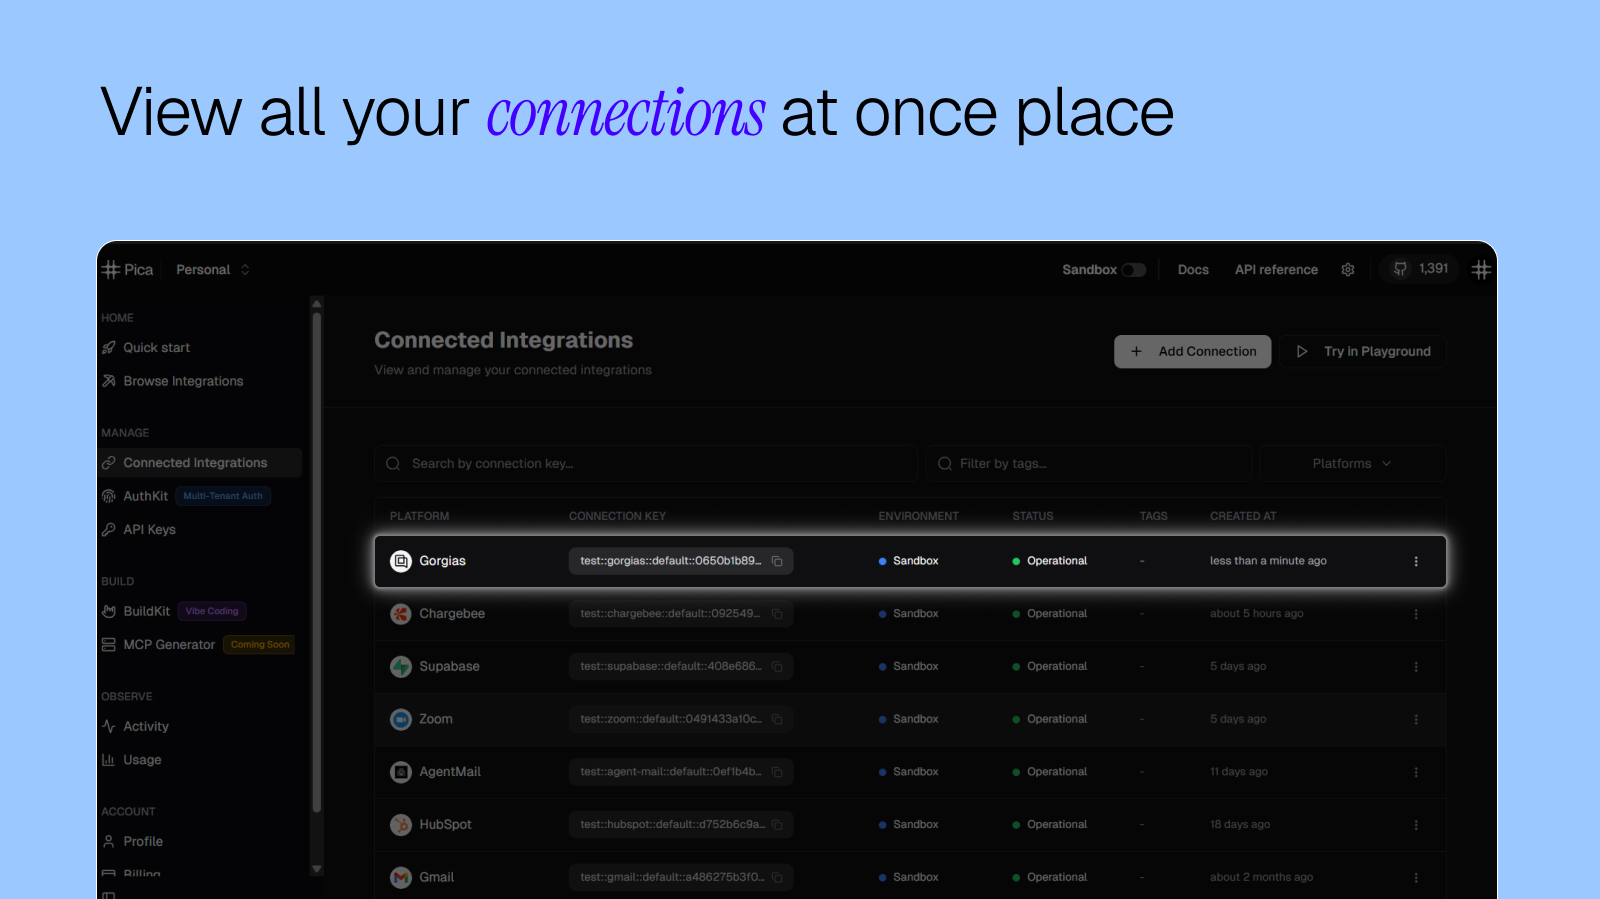Copy the Gorgias connection key
Screen dimensions: 1600x899
(777, 561)
